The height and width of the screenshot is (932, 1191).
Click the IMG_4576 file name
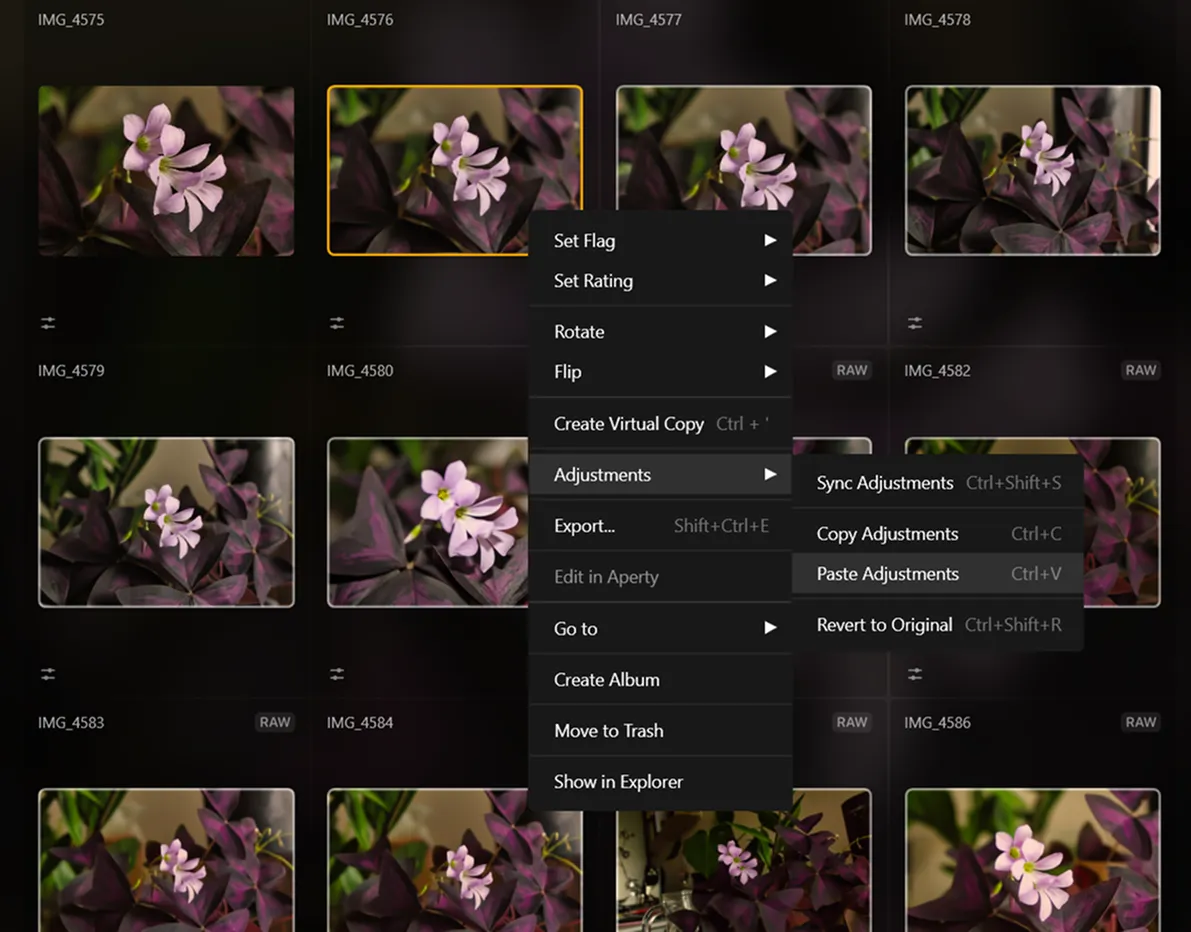(x=360, y=20)
